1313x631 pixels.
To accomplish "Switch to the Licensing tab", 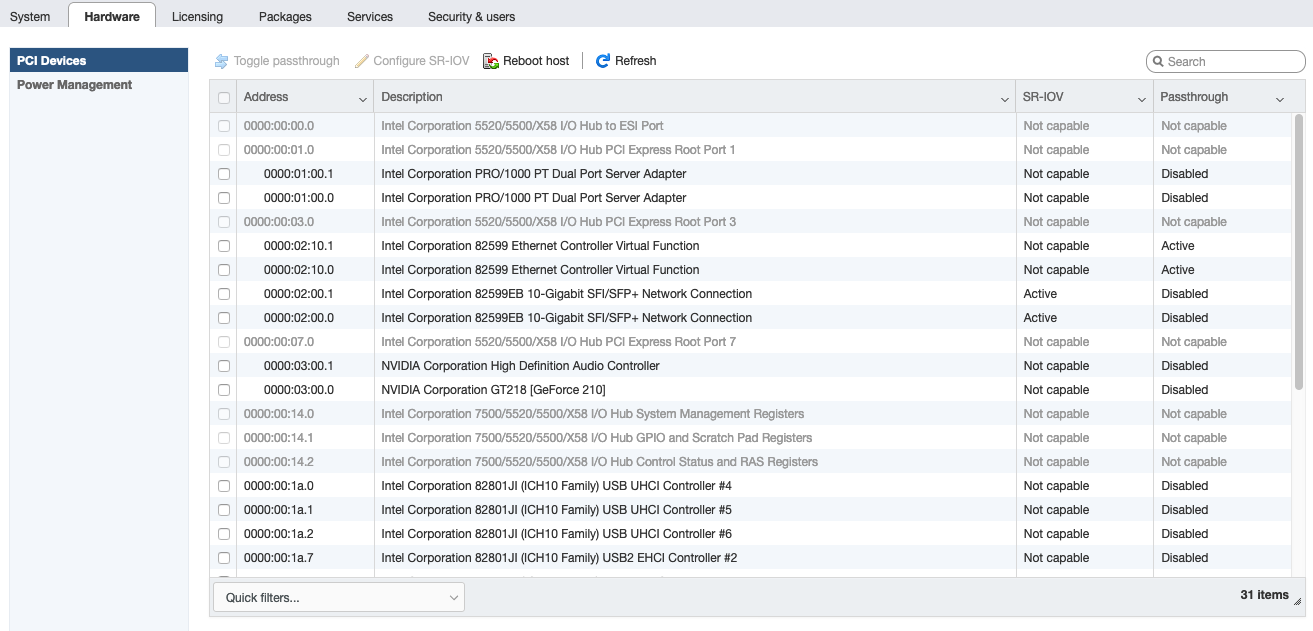I will [x=197, y=16].
